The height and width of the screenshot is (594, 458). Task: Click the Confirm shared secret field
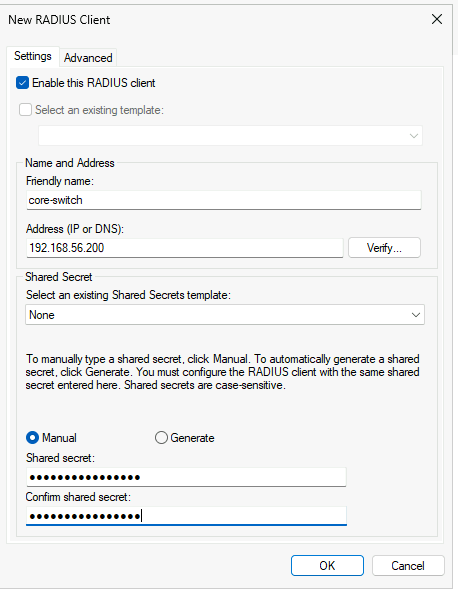point(186,516)
